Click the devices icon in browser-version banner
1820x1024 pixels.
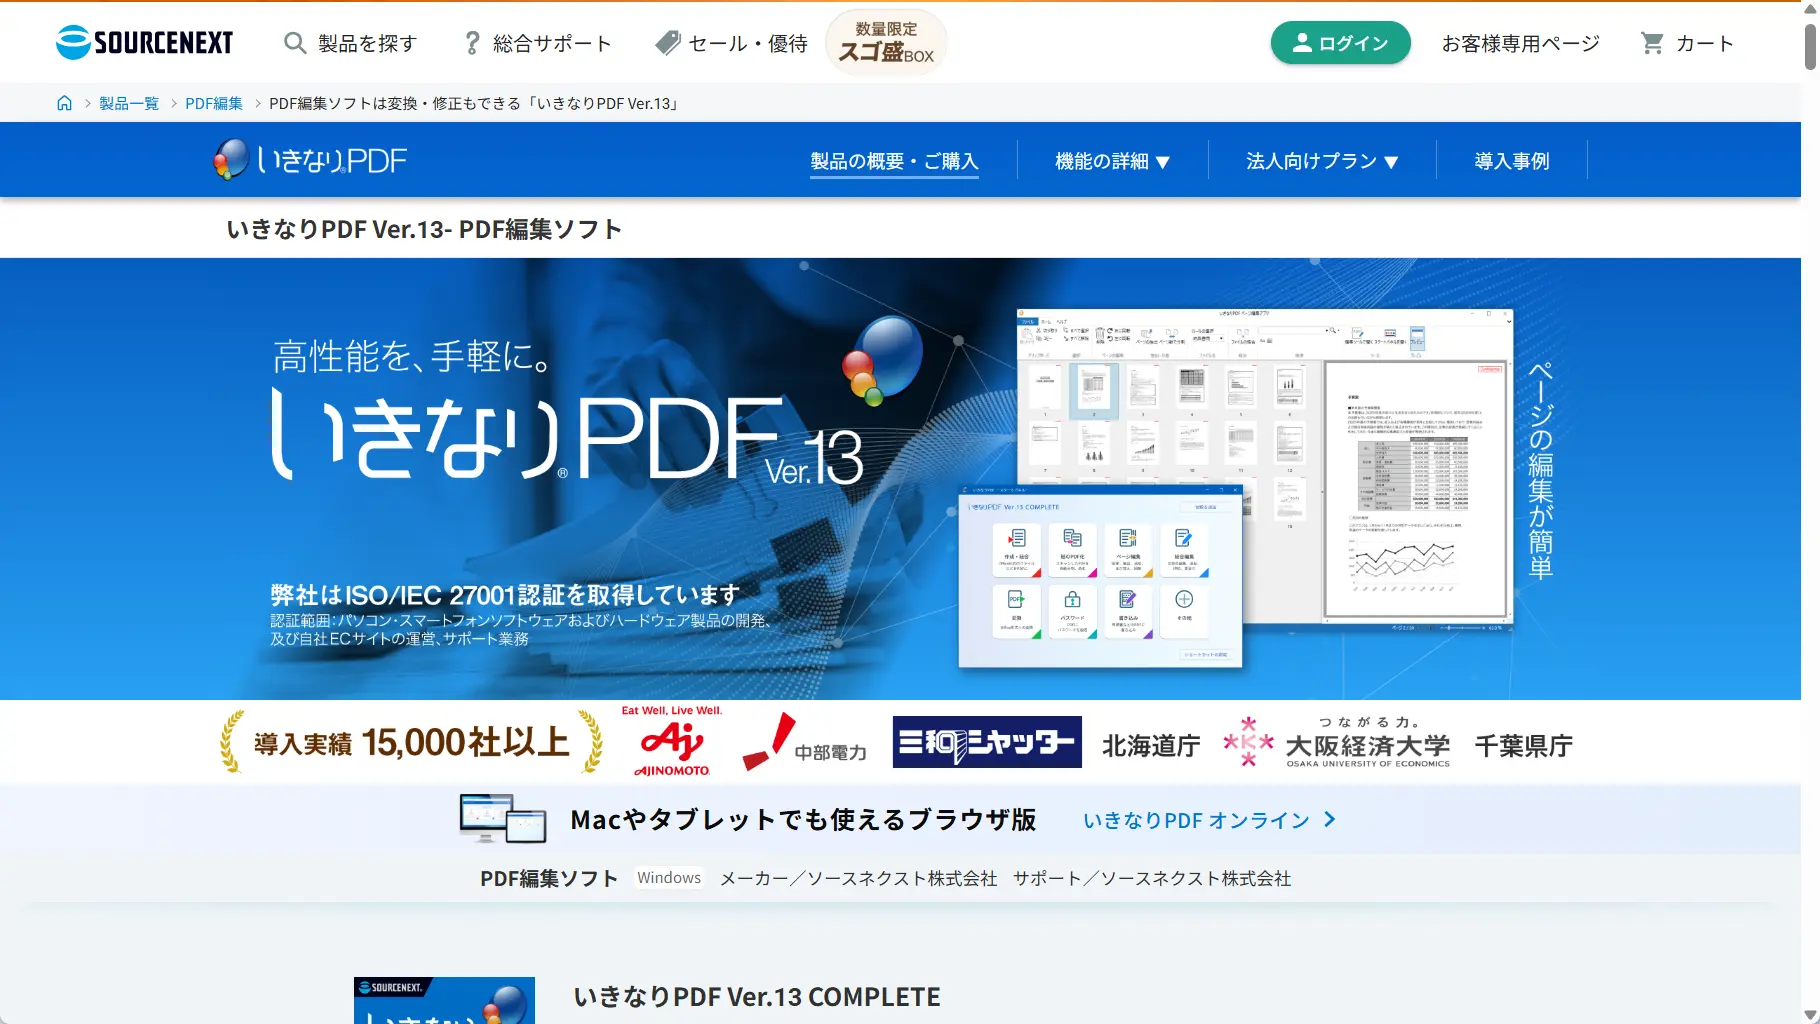[503, 819]
